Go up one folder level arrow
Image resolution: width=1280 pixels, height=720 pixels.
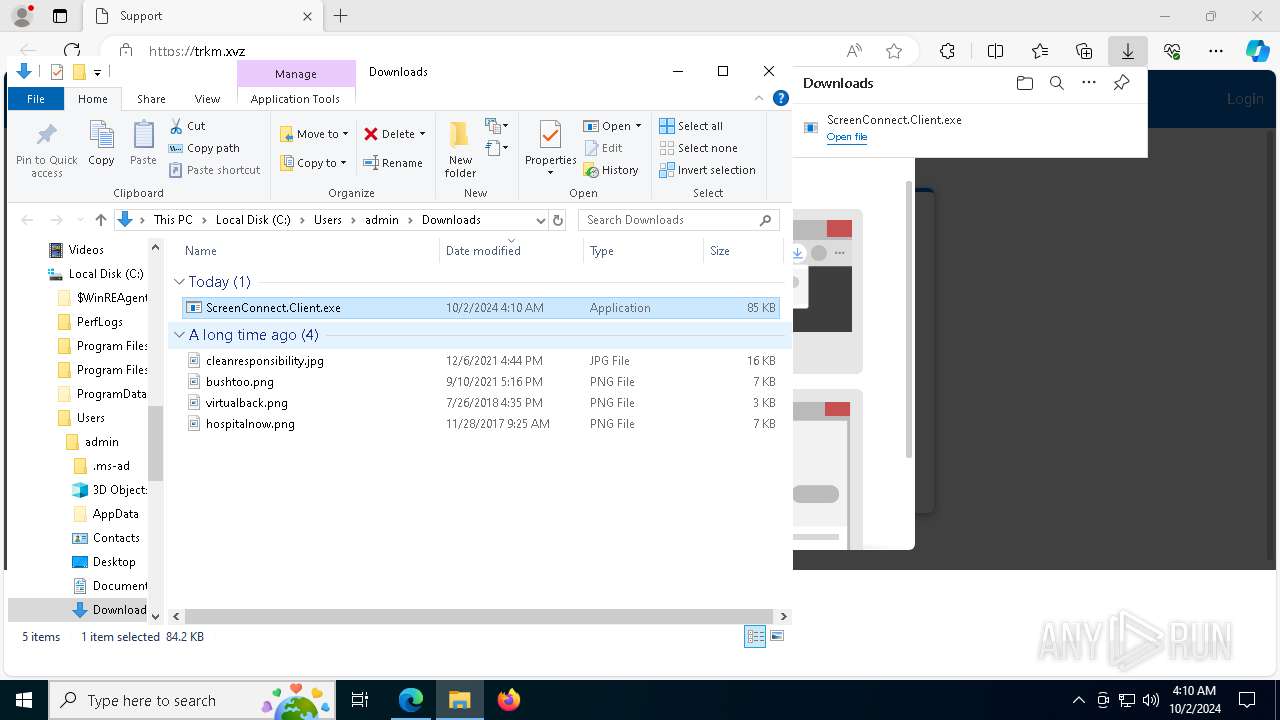[x=100, y=220]
